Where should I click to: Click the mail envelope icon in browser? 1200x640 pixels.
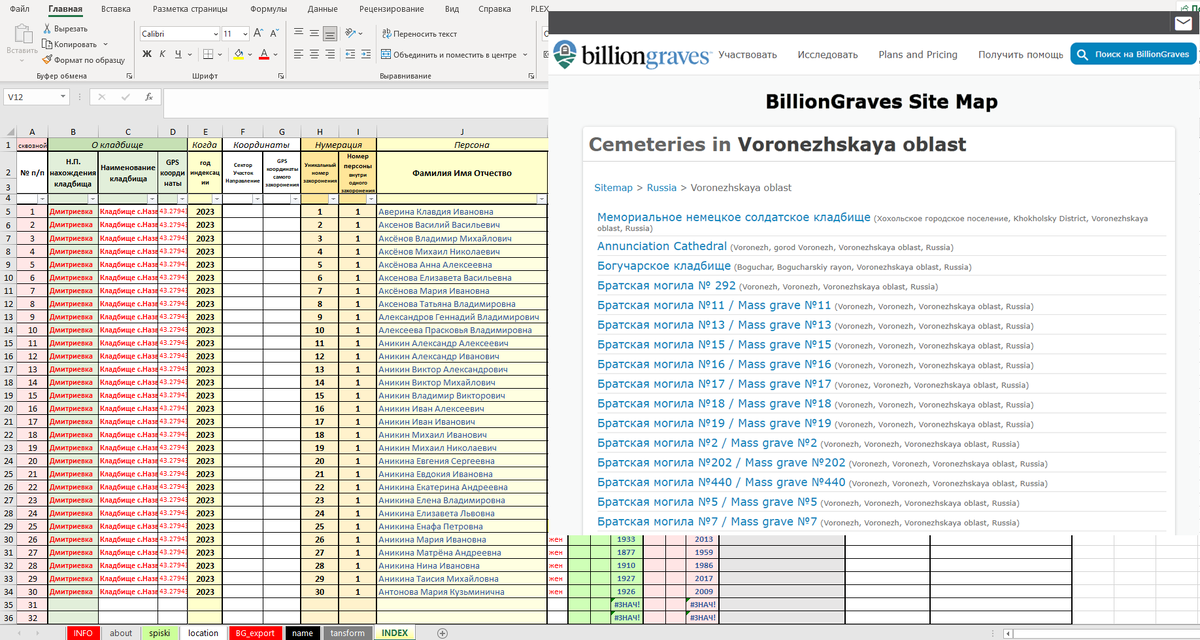click(x=1183, y=22)
